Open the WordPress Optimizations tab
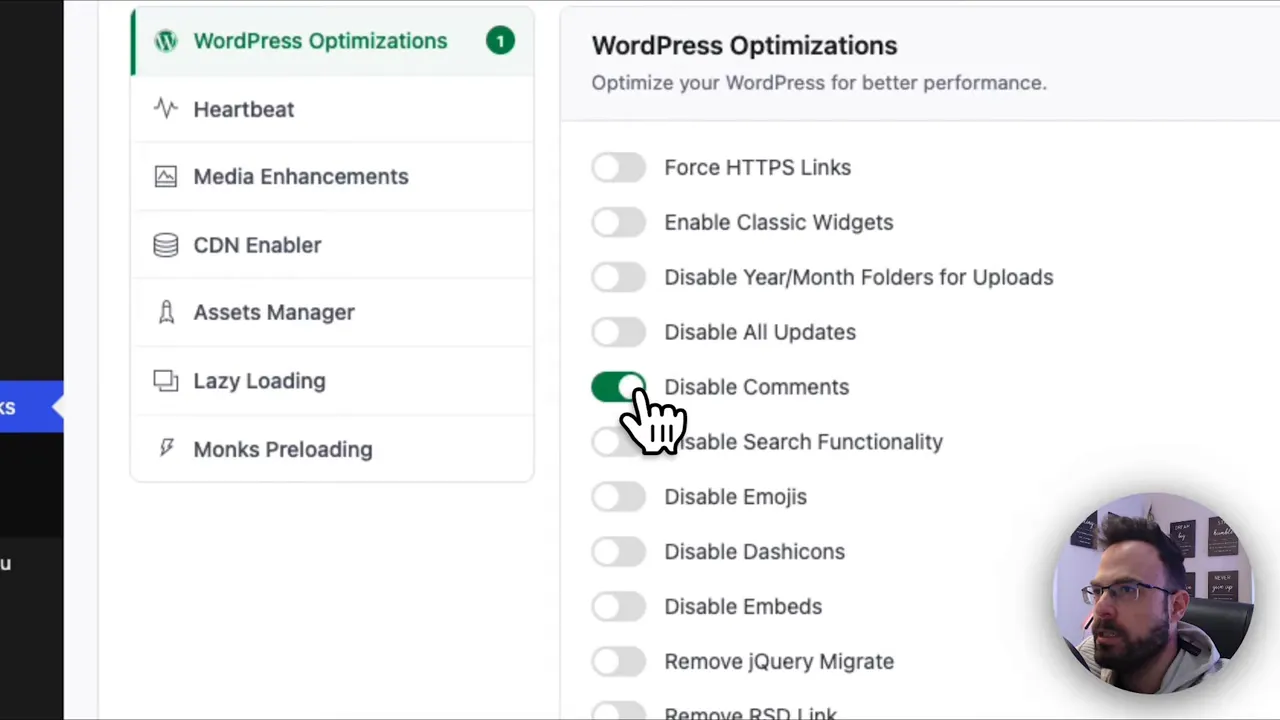Screen dimensions: 1280x720 tap(332, 41)
